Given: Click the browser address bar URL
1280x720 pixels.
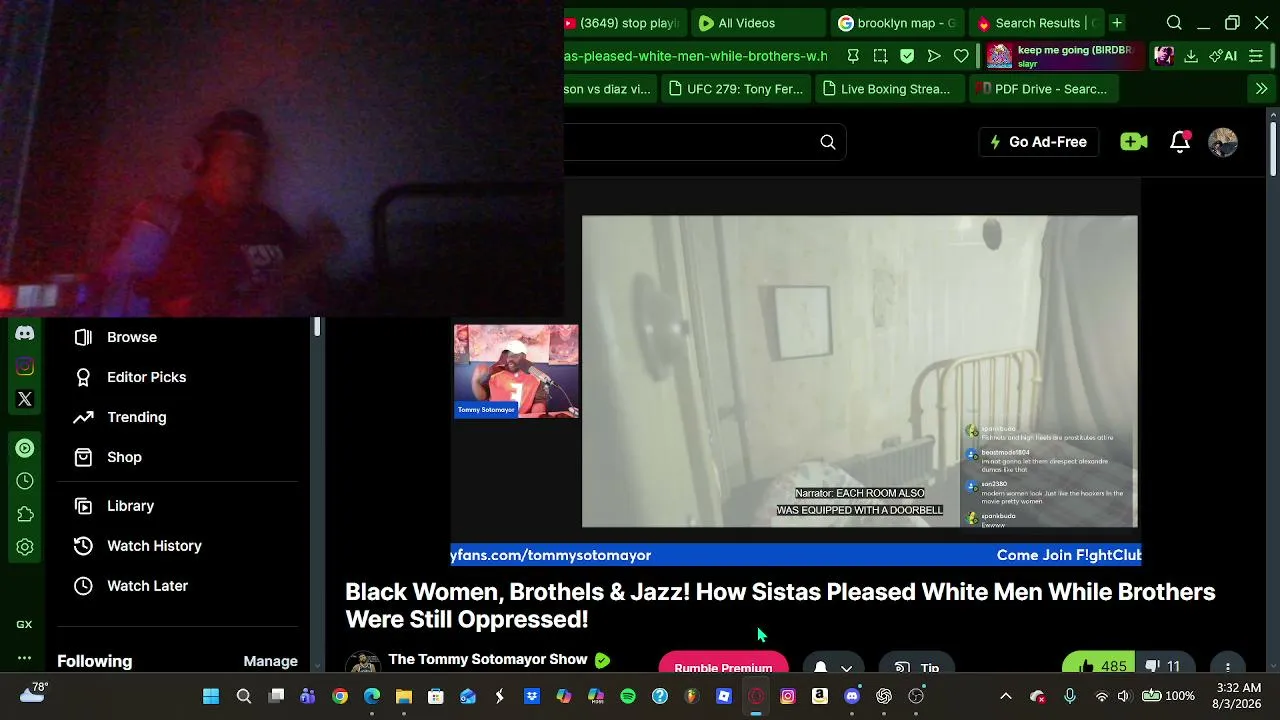Looking at the screenshot, I should (x=696, y=56).
